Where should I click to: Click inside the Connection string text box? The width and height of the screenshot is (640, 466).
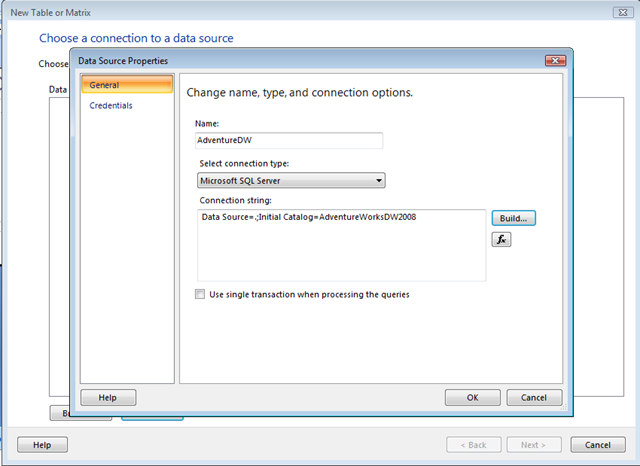pos(342,245)
